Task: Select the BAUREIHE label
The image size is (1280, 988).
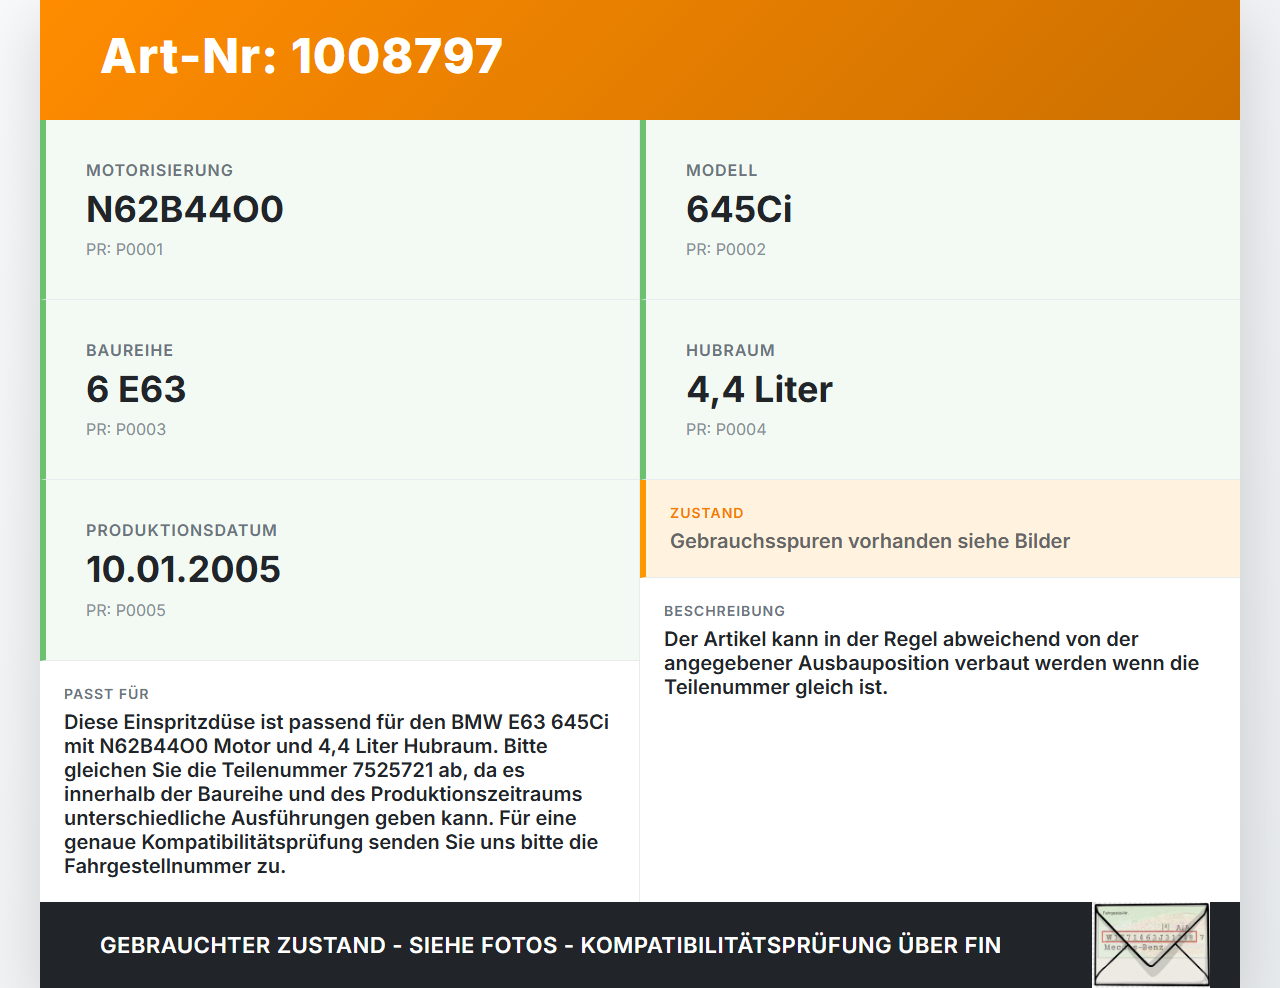Action: coord(130,351)
